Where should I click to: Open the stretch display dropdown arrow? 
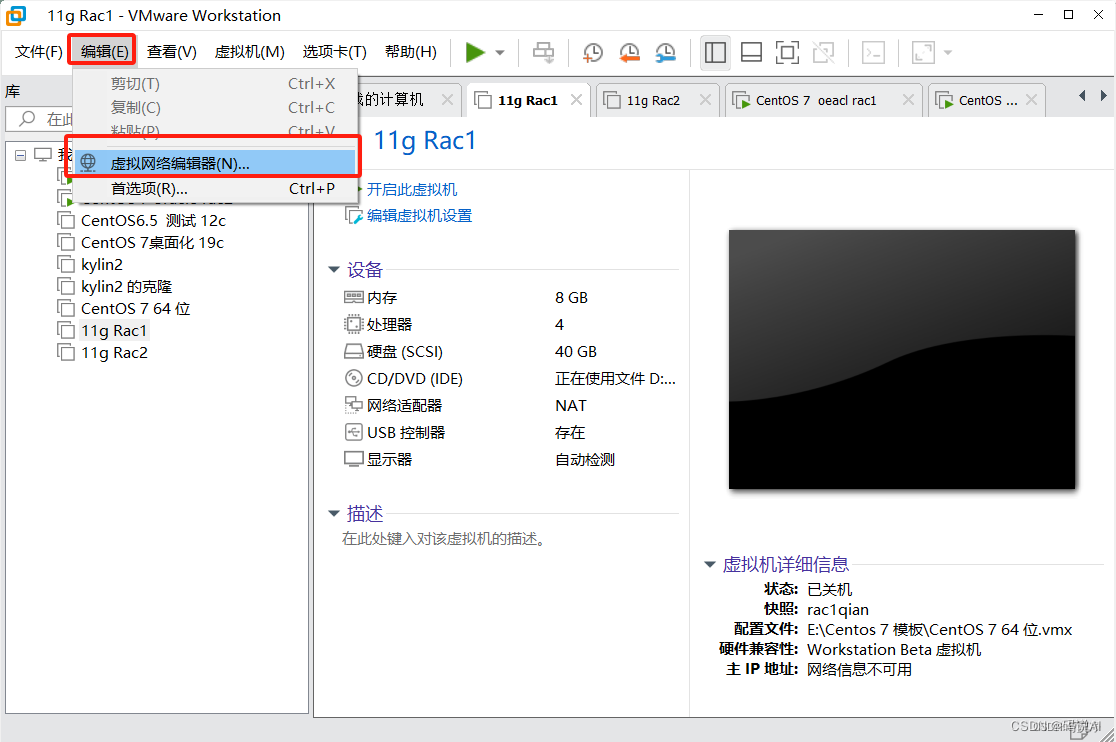pyautogui.click(x=947, y=53)
